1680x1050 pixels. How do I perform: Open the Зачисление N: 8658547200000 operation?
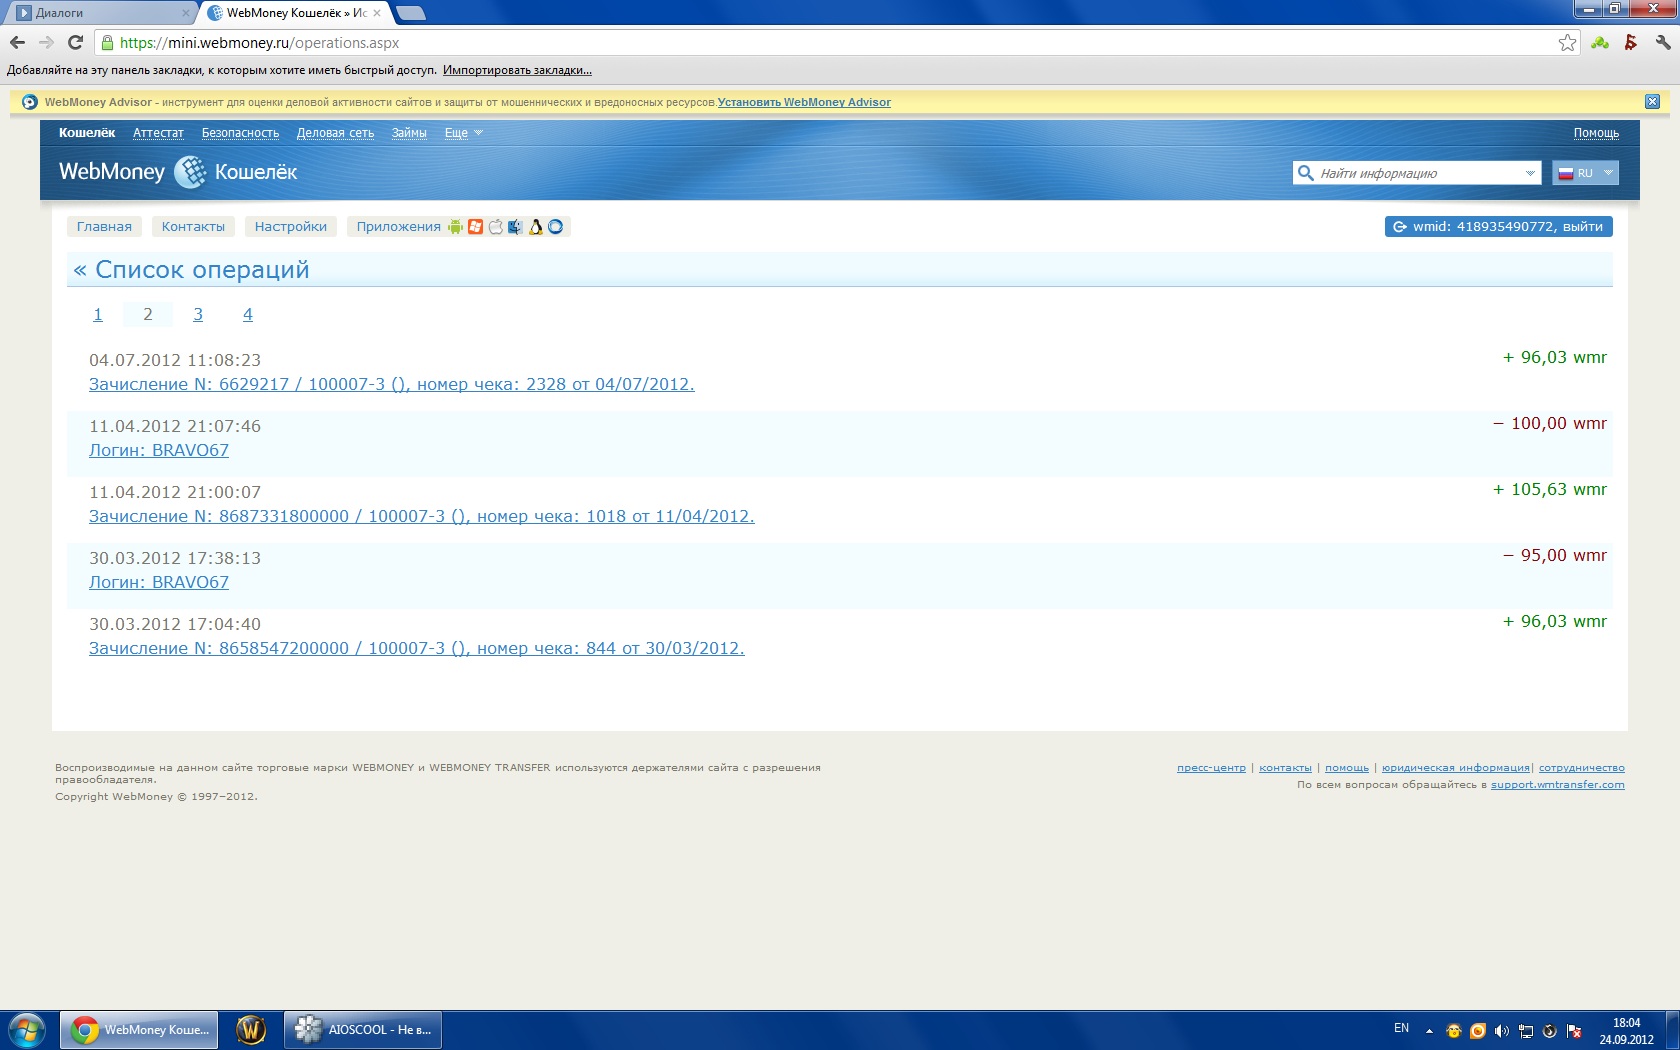coord(416,648)
